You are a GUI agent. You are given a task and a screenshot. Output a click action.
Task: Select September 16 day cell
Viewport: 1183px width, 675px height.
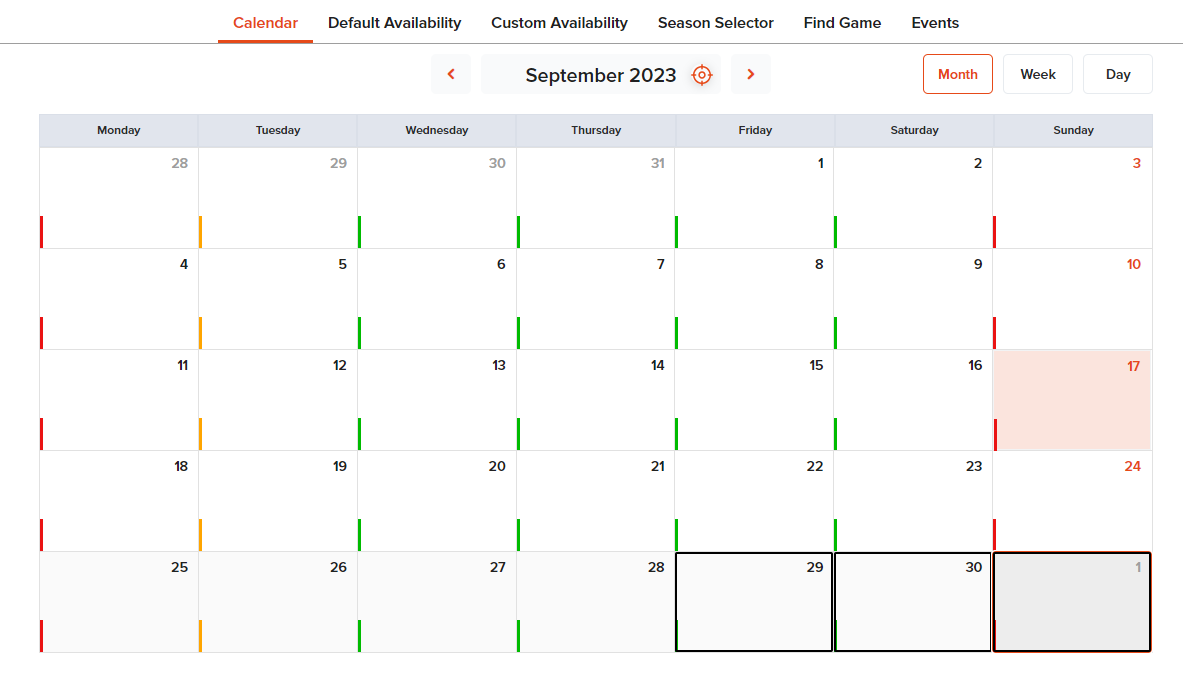(x=914, y=400)
